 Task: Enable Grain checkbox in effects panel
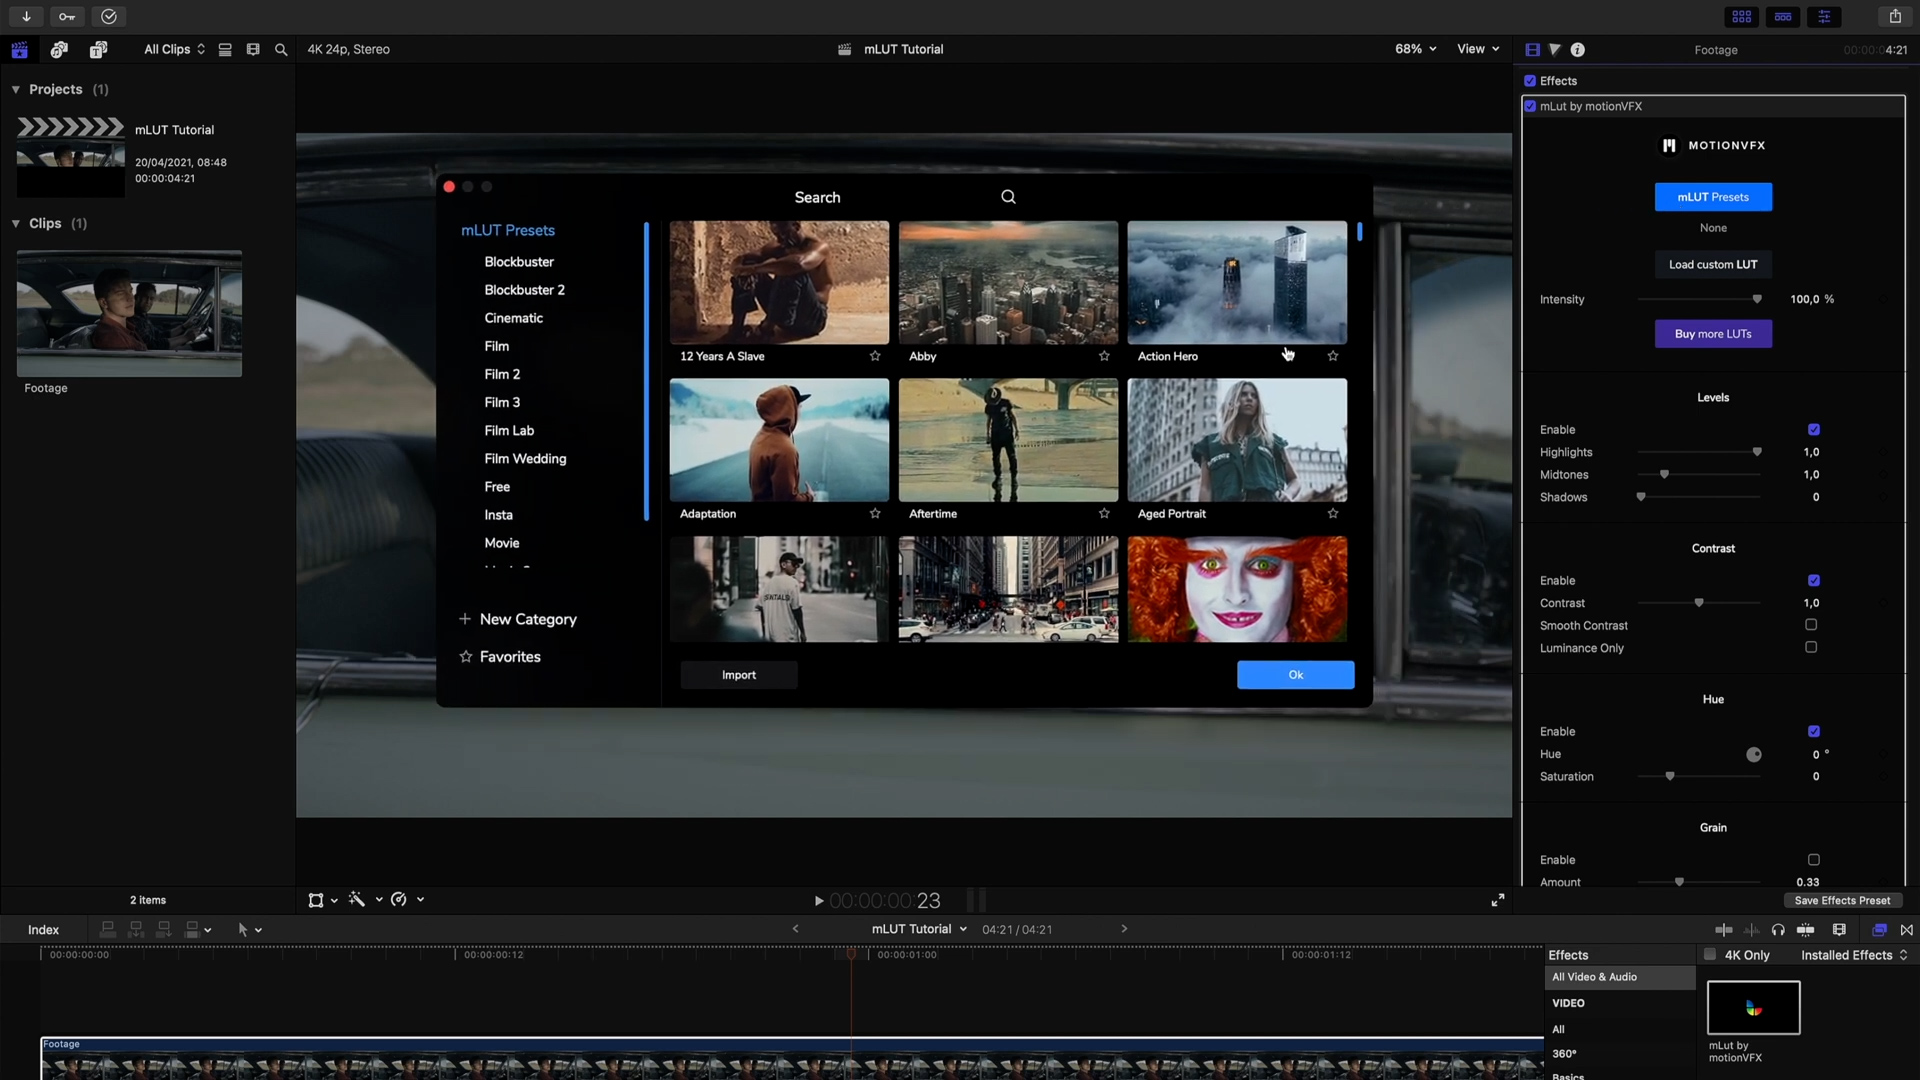[1815, 860]
